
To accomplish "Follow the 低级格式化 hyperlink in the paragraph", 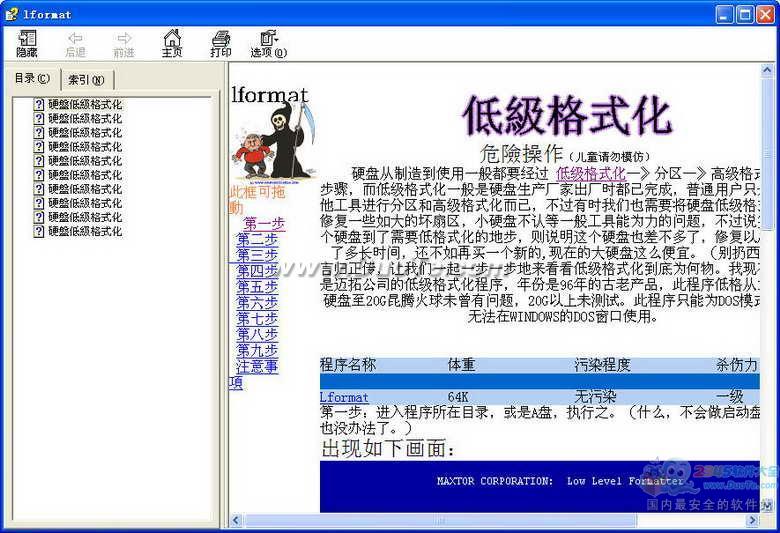I will (x=591, y=174).
